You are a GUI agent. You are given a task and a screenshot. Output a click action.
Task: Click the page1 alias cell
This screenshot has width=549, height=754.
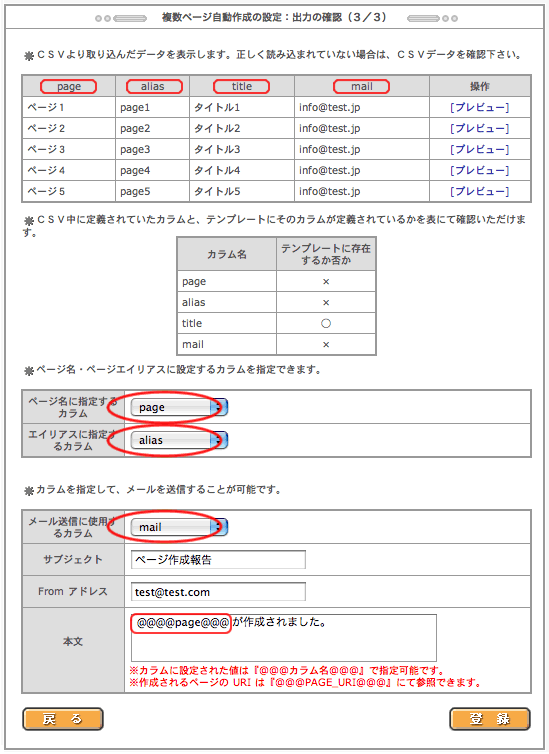pos(152,107)
